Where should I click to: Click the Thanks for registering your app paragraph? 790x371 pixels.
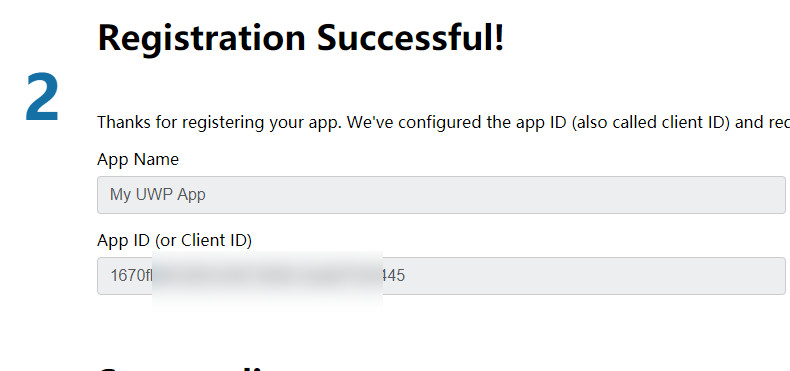[443, 122]
